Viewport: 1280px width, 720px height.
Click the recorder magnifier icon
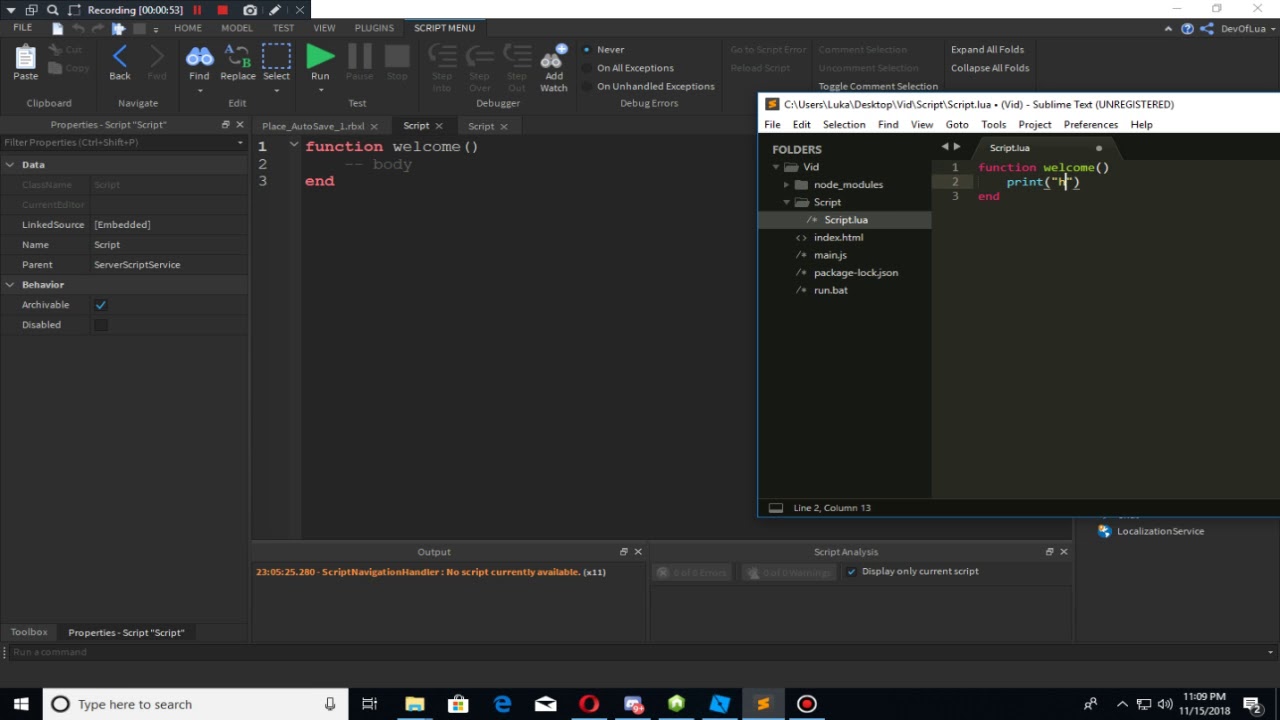pyautogui.click(x=53, y=10)
